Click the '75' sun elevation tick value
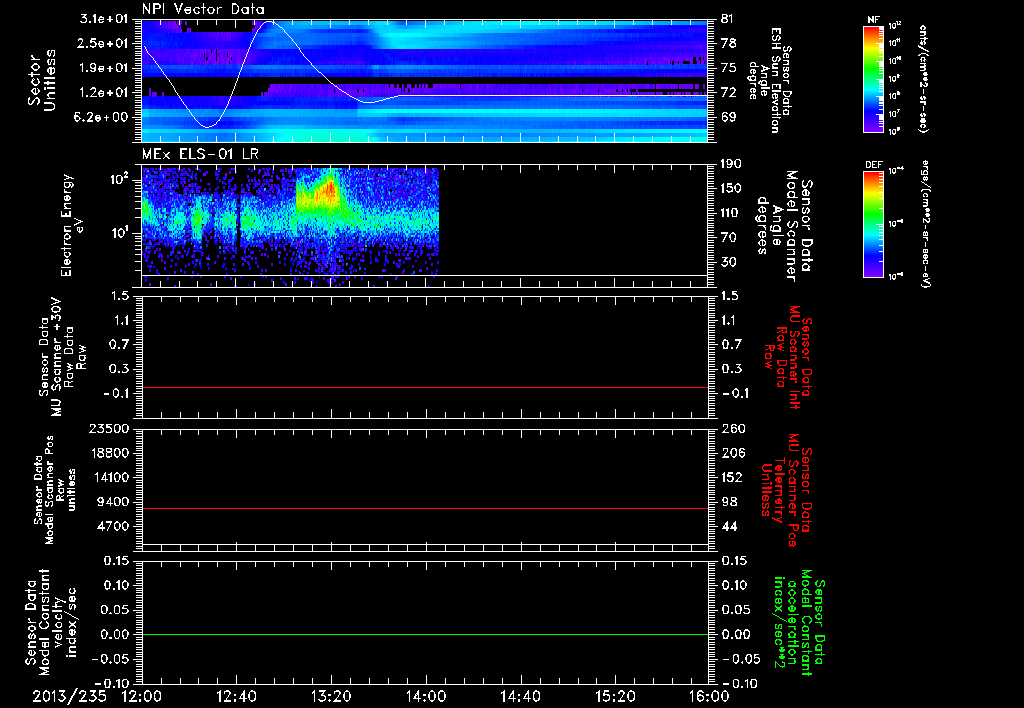This screenshot has width=1024, height=708. [x=728, y=68]
